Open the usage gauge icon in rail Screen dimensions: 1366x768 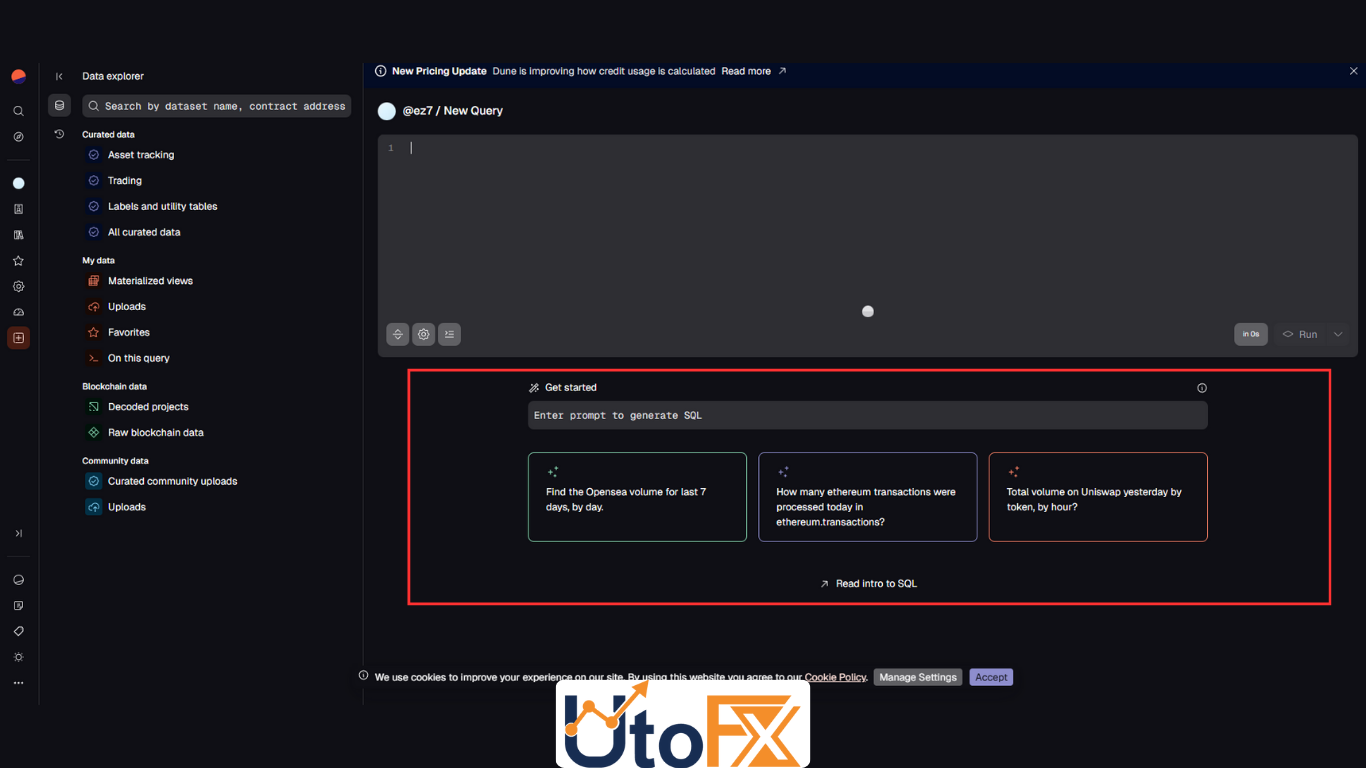point(18,312)
